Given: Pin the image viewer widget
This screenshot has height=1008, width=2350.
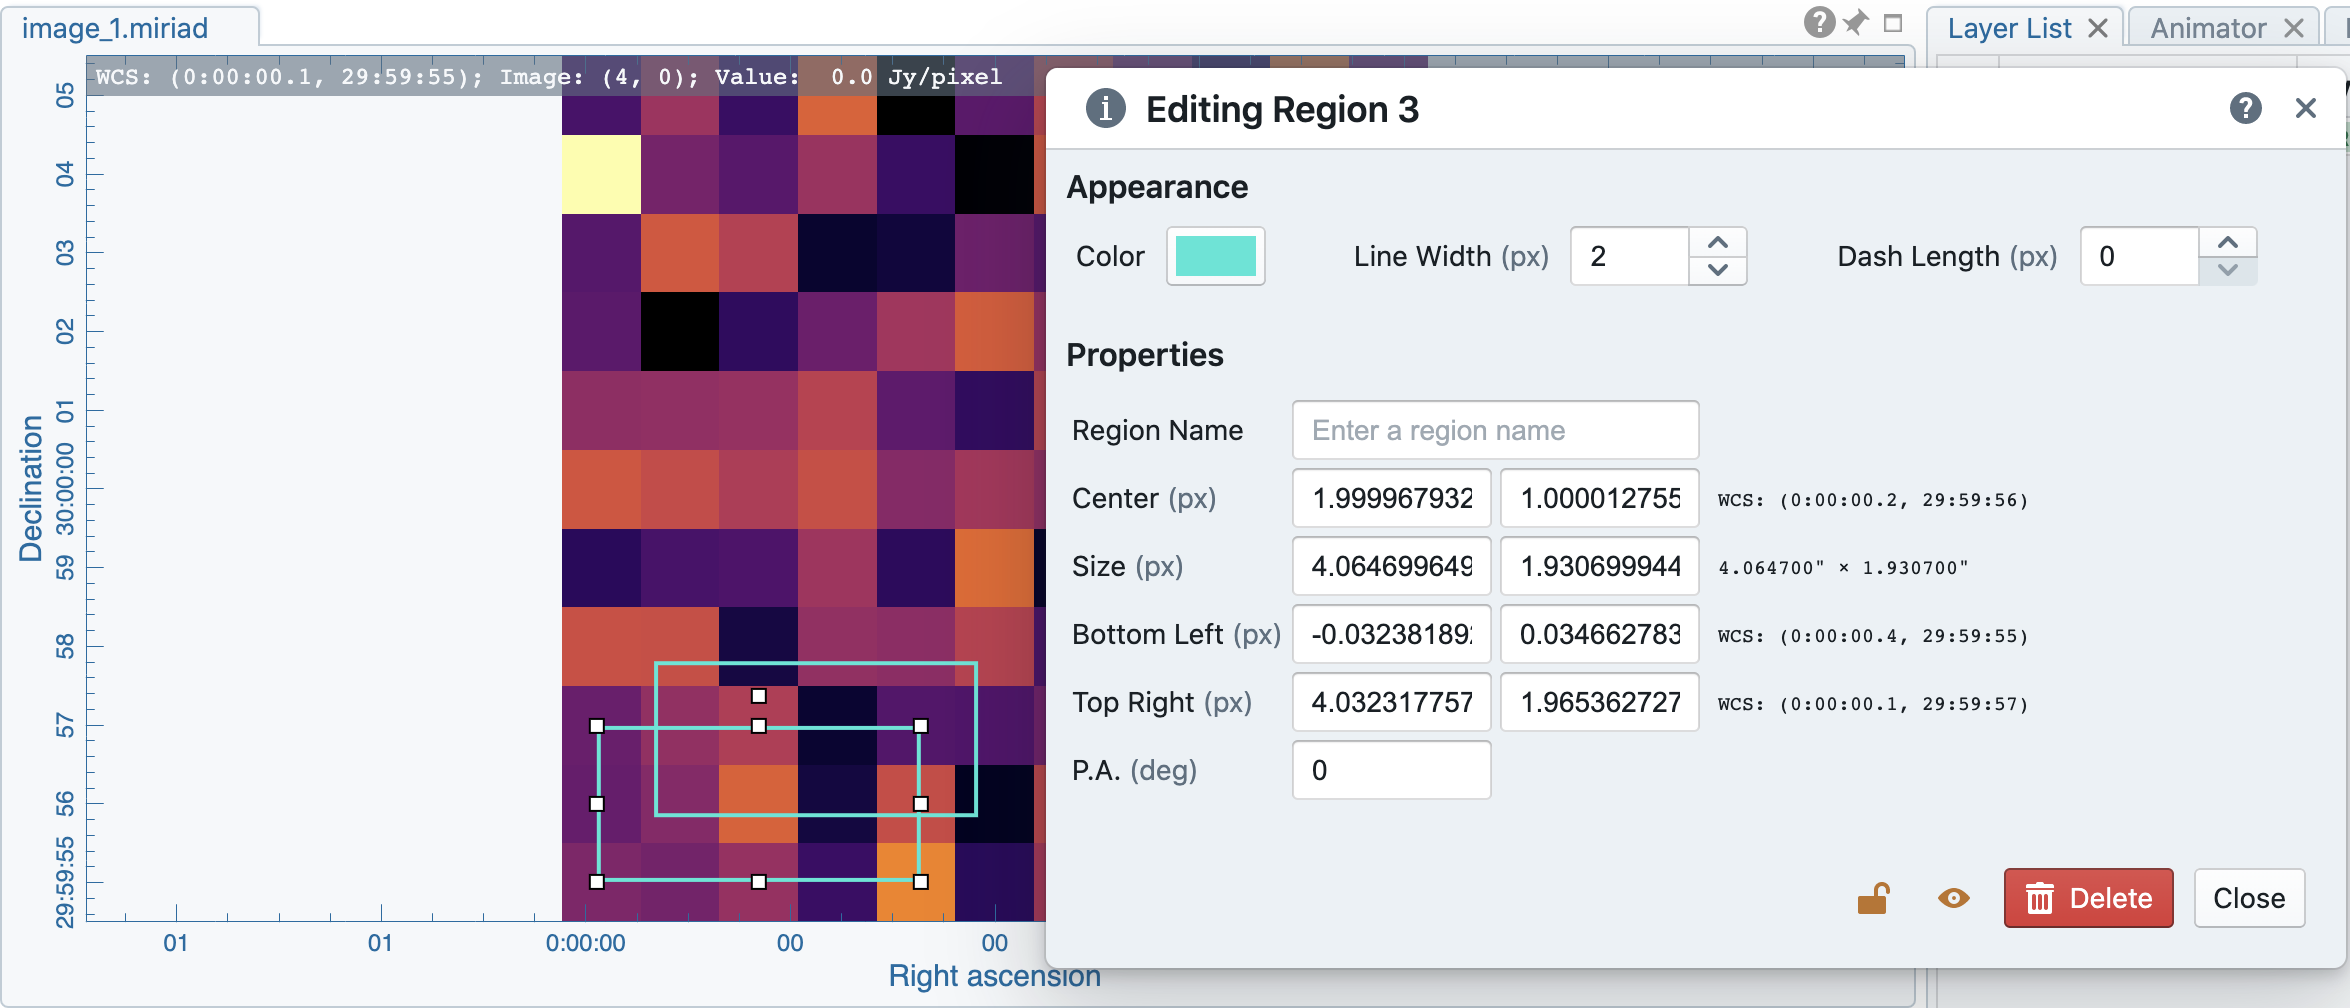Looking at the screenshot, I should point(1856,22).
